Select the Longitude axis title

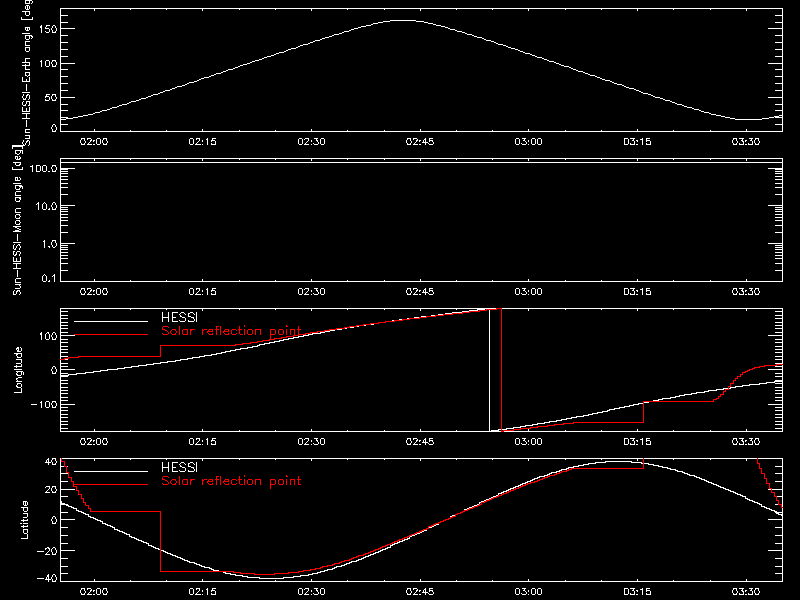click(18, 370)
